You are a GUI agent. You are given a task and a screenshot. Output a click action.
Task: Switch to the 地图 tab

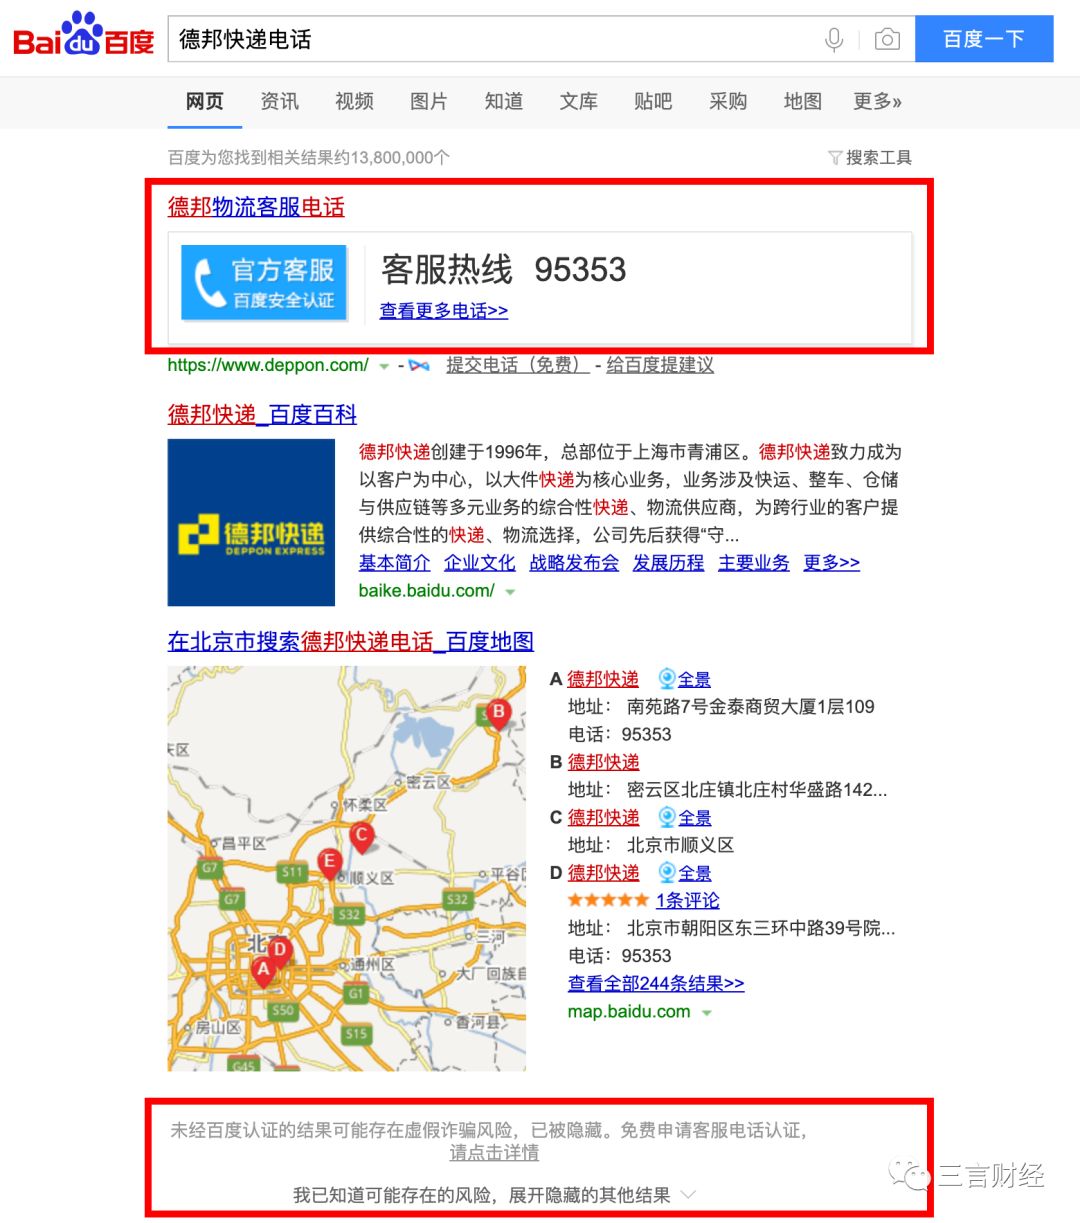click(803, 101)
